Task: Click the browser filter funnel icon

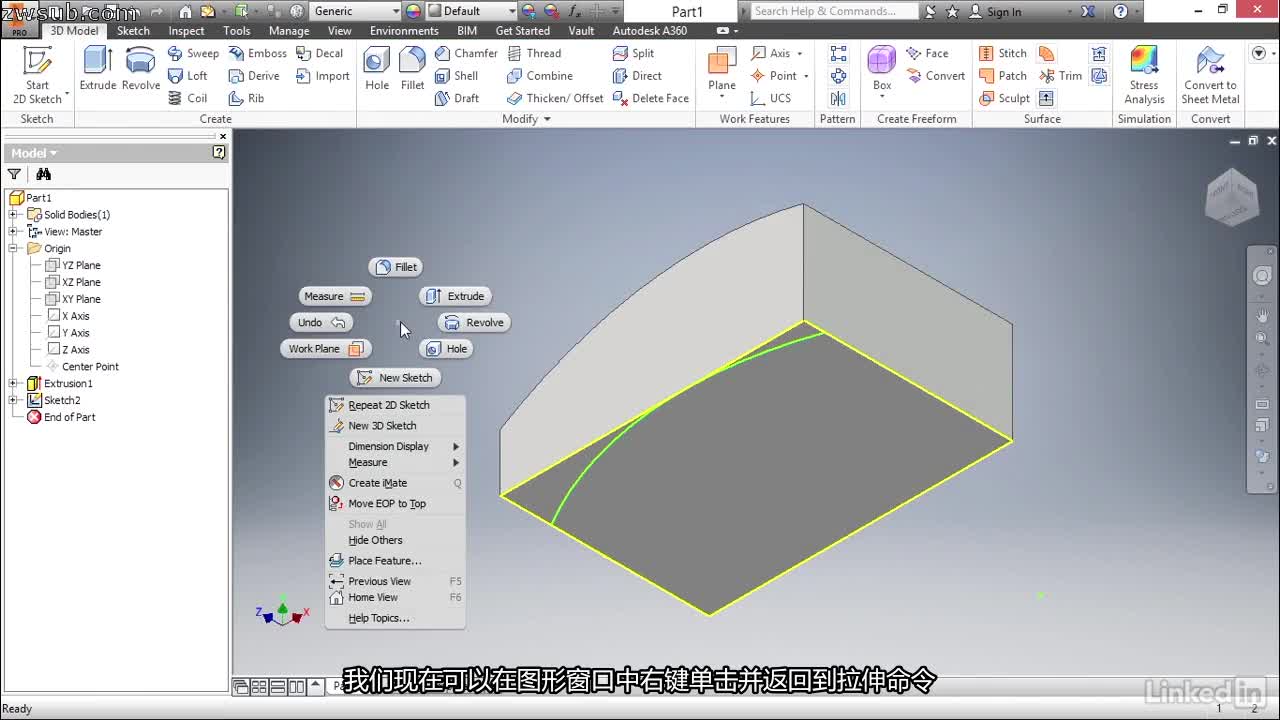Action: [14, 174]
